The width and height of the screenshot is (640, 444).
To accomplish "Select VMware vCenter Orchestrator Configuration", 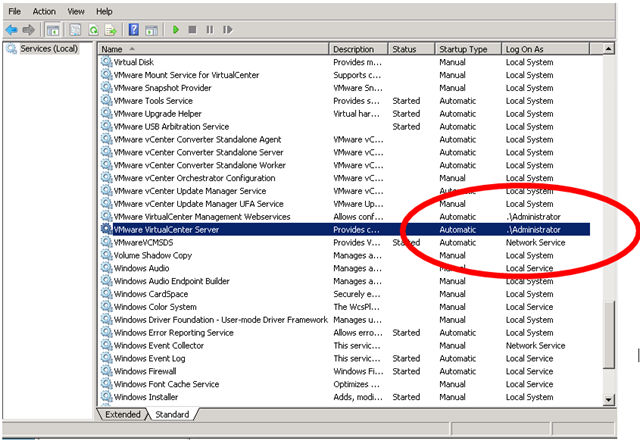I will (x=194, y=178).
